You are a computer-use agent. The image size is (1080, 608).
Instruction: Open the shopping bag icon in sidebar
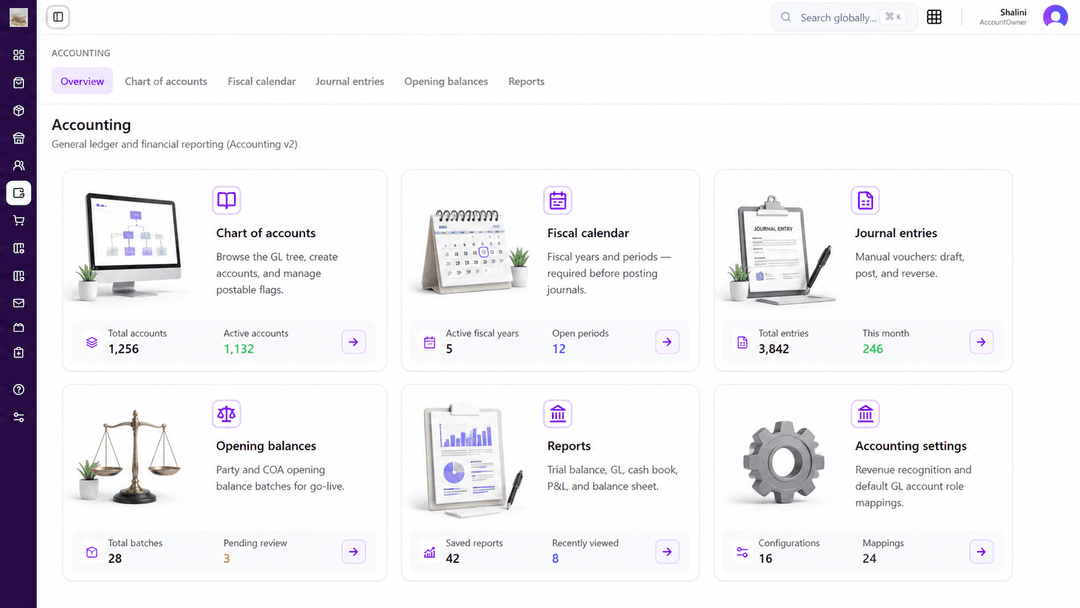click(19, 83)
